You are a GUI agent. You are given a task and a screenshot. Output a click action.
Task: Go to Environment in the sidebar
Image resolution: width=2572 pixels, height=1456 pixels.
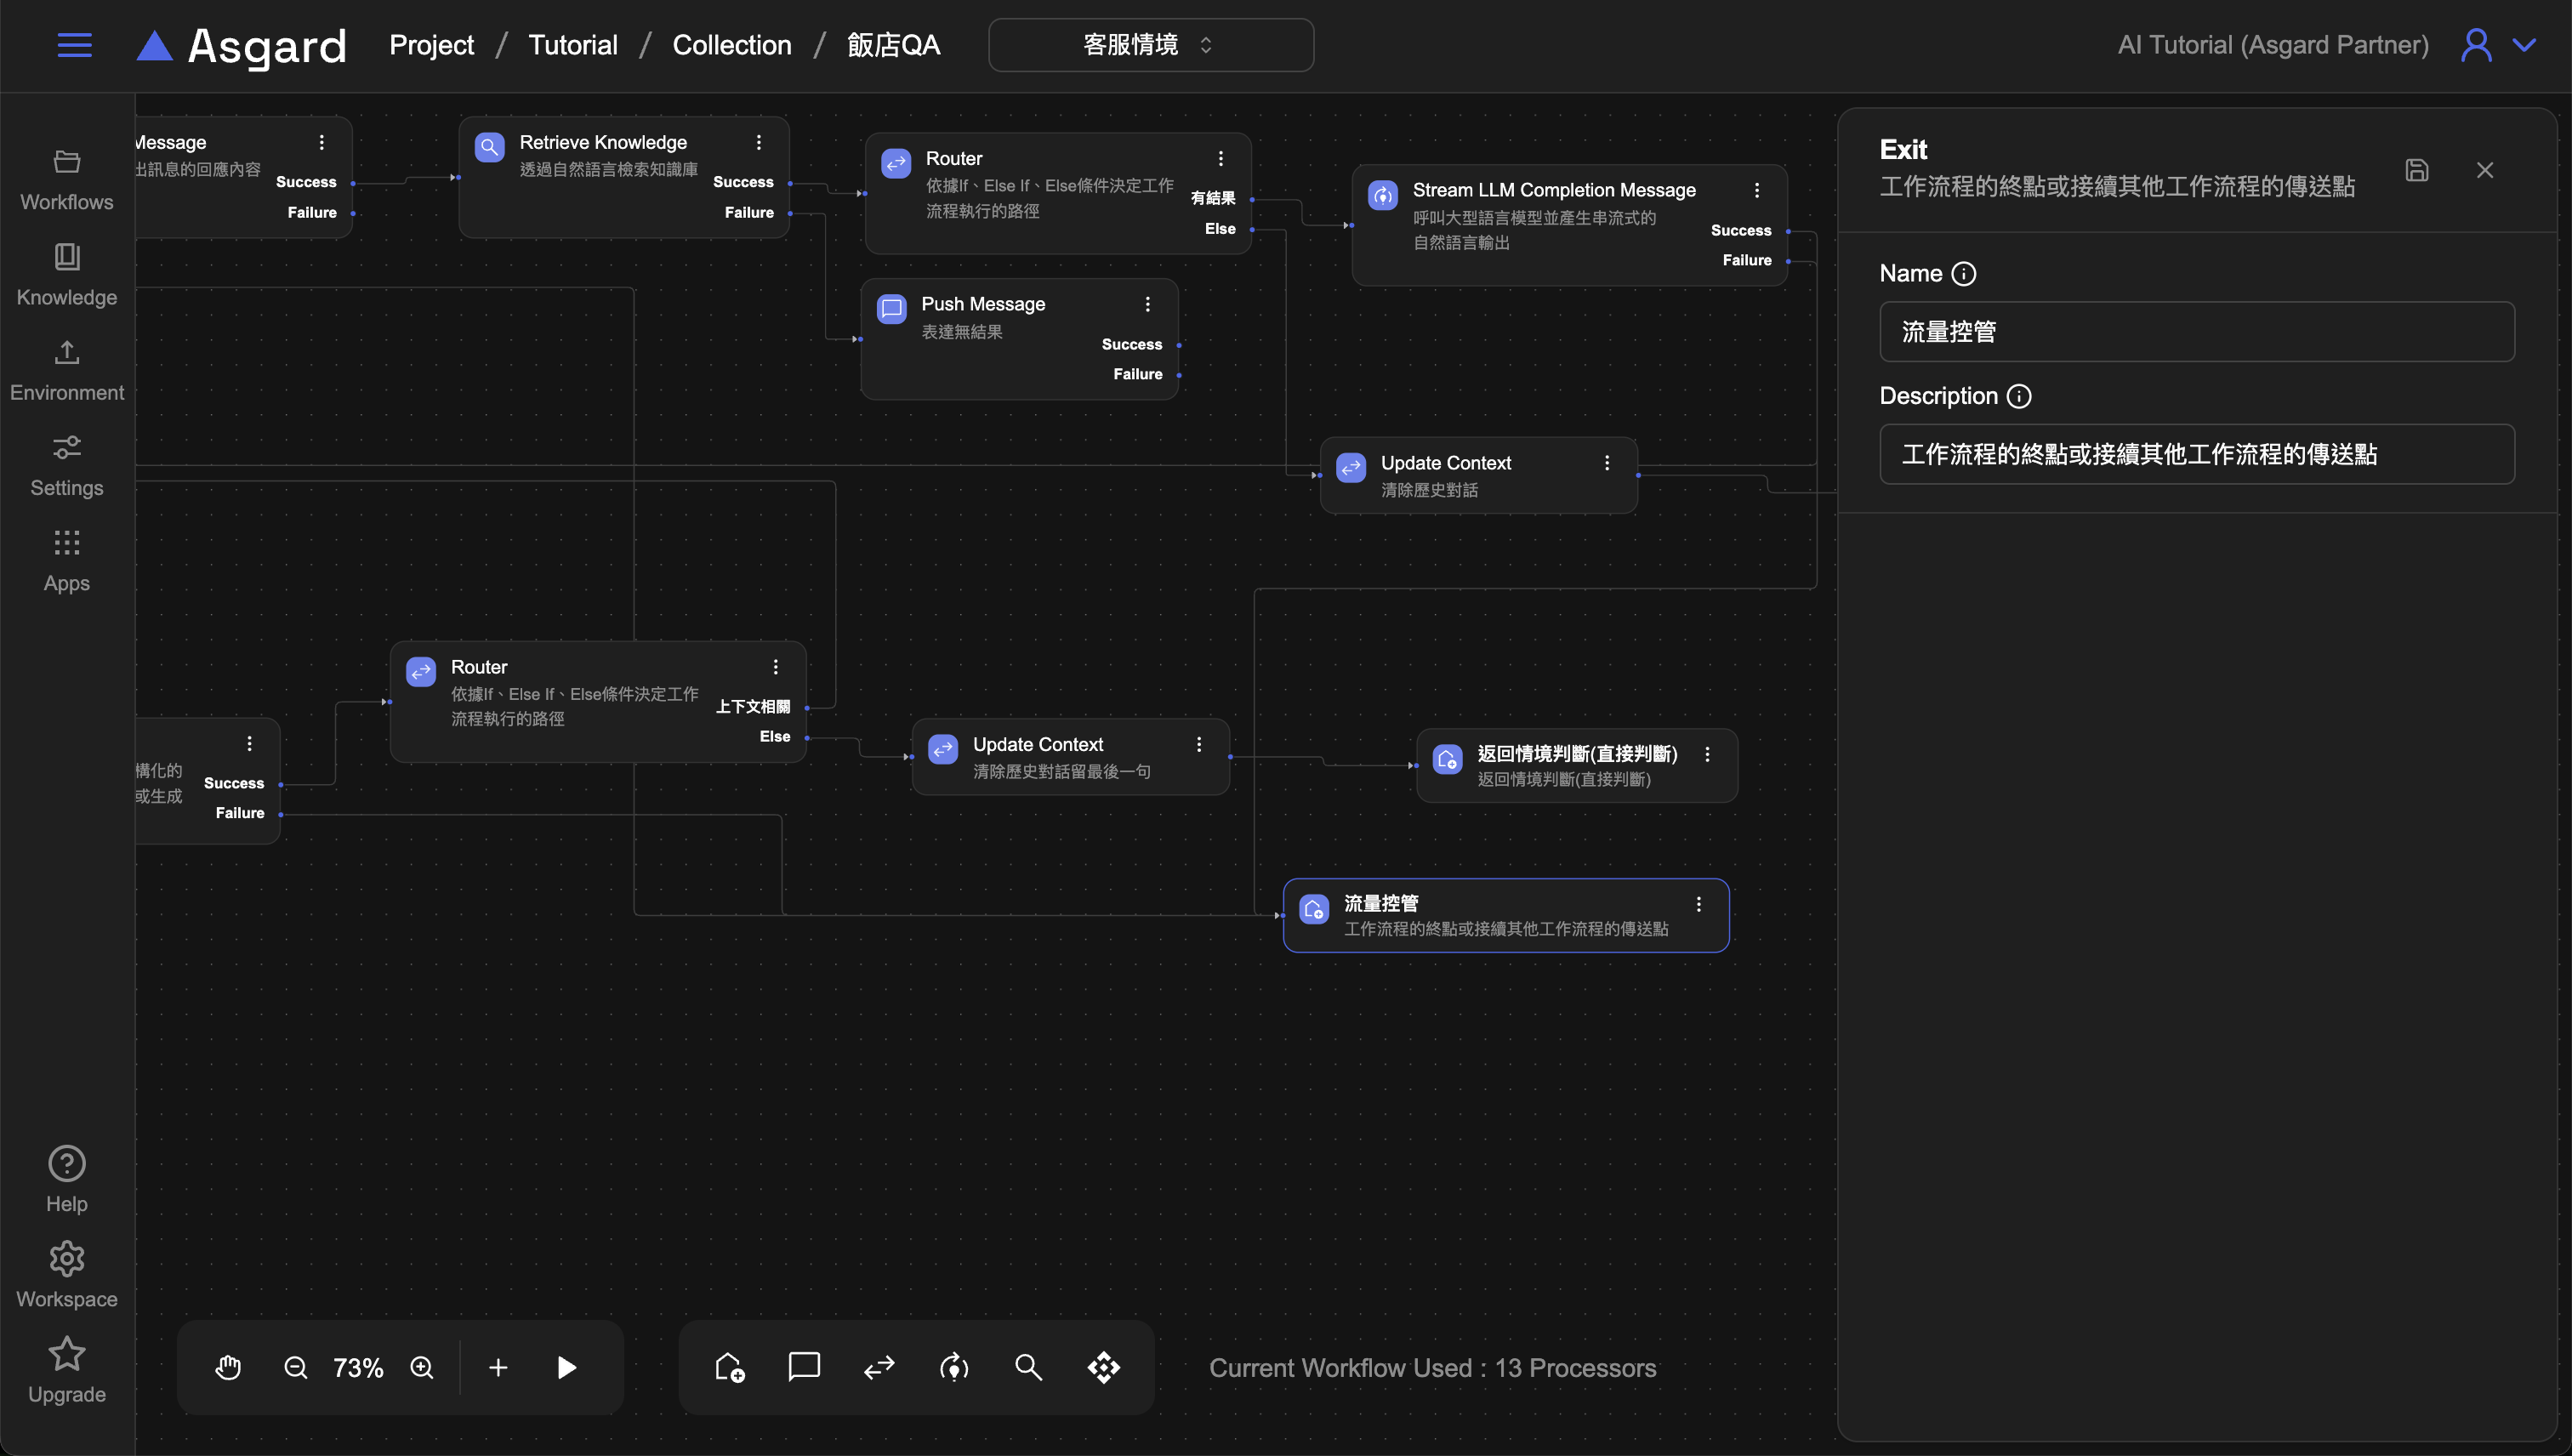pyautogui.click(x=67, y=370)
